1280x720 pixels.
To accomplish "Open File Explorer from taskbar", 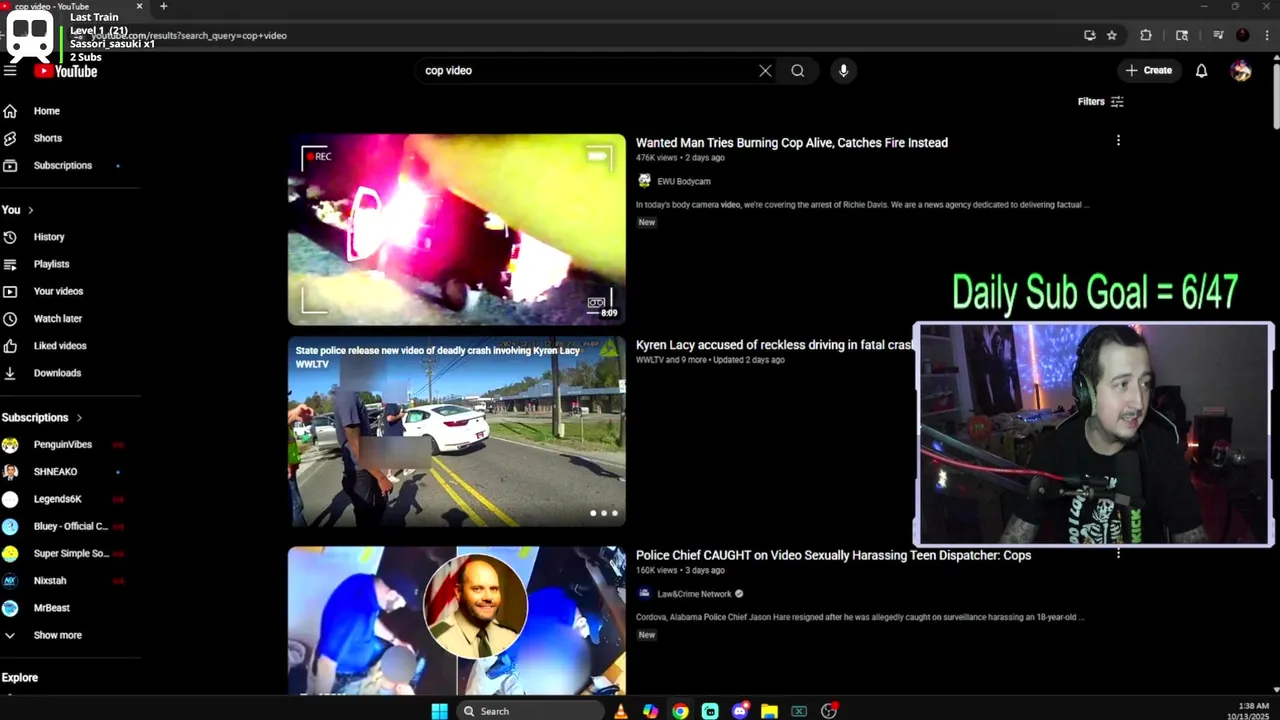I will coord(769,711).
